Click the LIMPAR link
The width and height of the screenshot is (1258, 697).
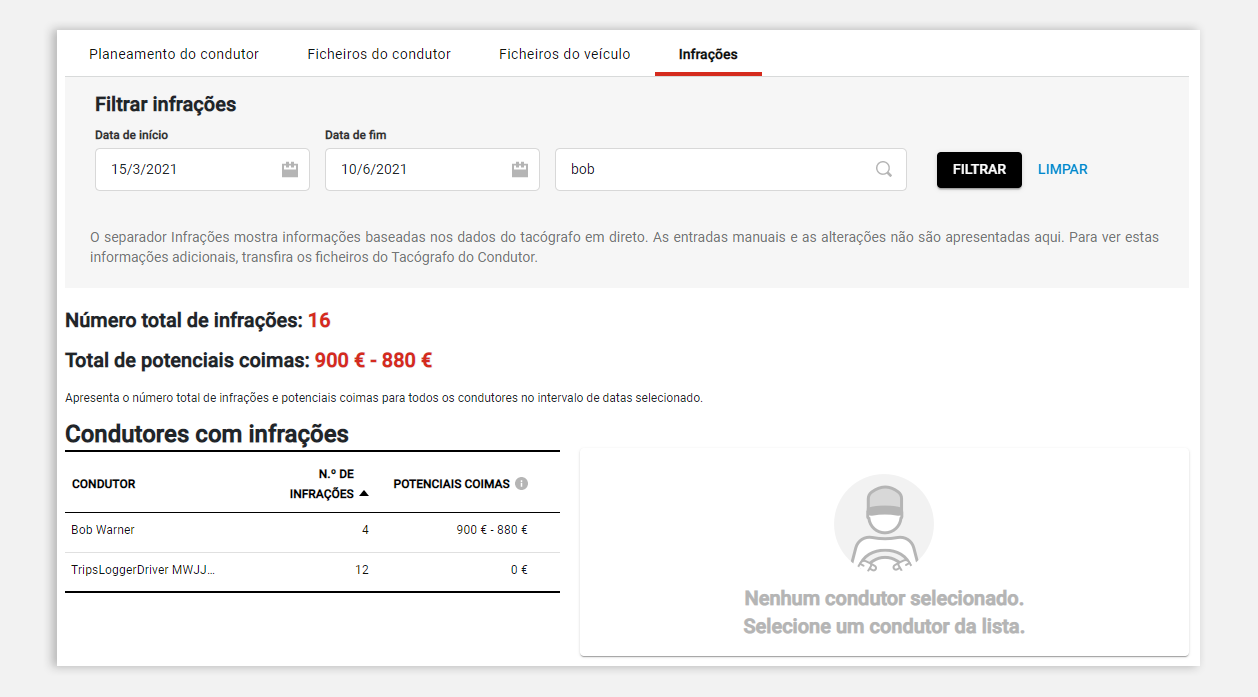tap(1063, 169)
